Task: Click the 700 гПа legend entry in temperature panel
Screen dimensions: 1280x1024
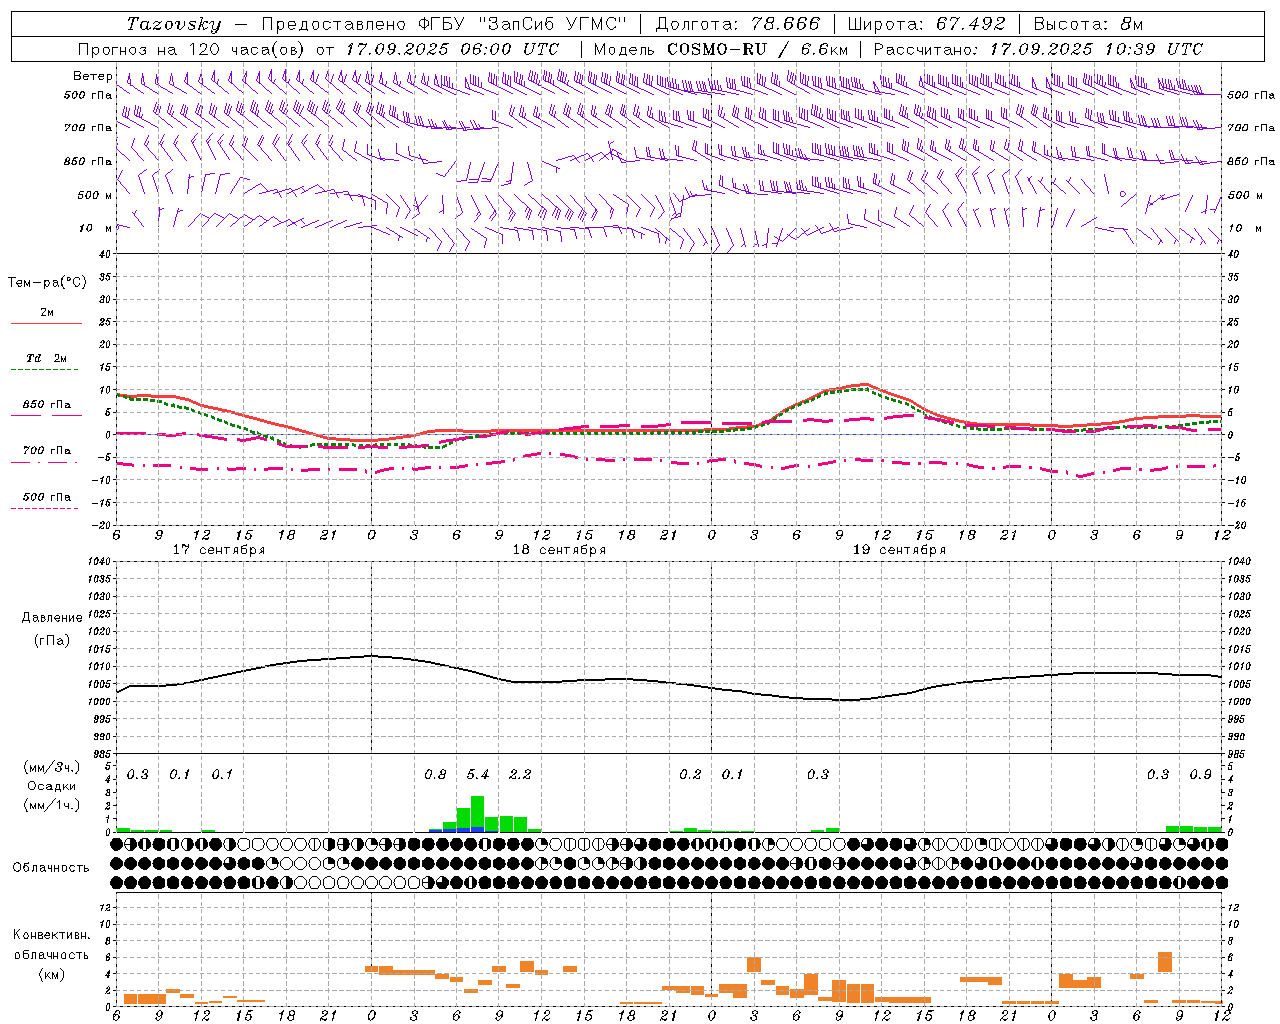Action: tap(46, 451)
